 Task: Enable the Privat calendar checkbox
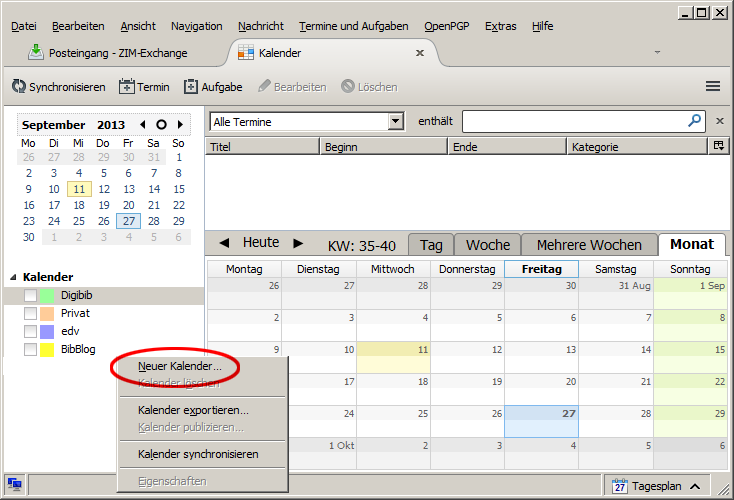[31, 314]
